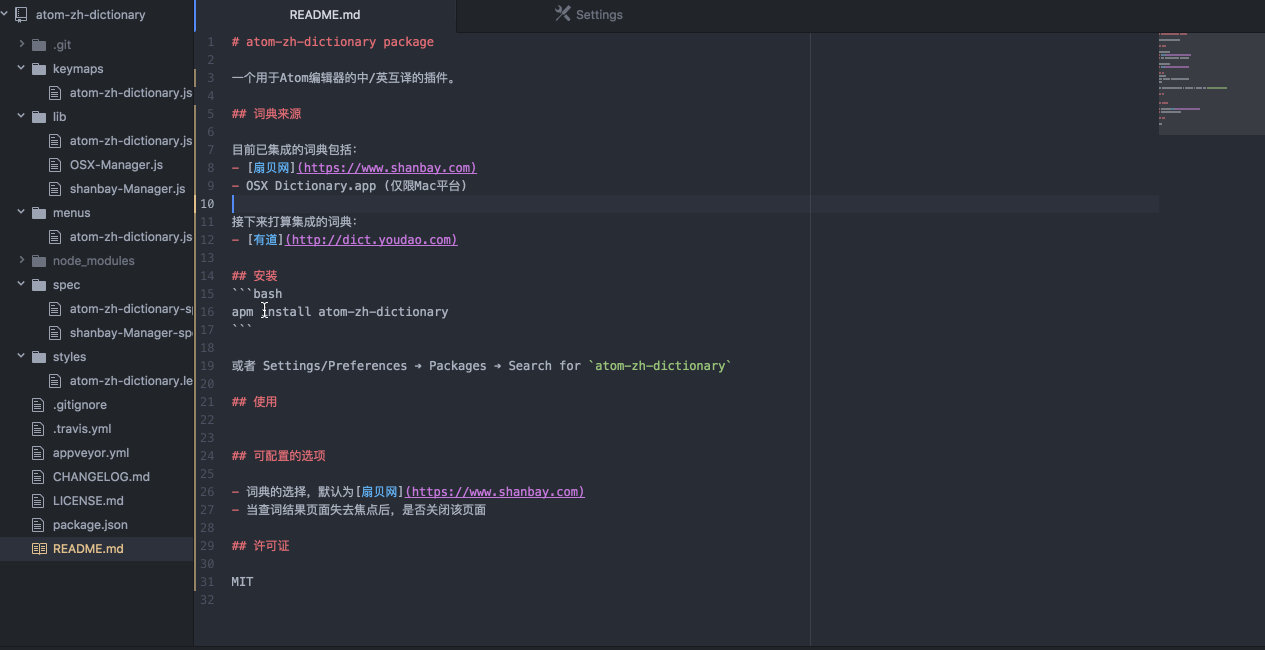1265x650 pixels.
Task: Open the shanbay.com link on line 26
Action: tap(495, 492)
